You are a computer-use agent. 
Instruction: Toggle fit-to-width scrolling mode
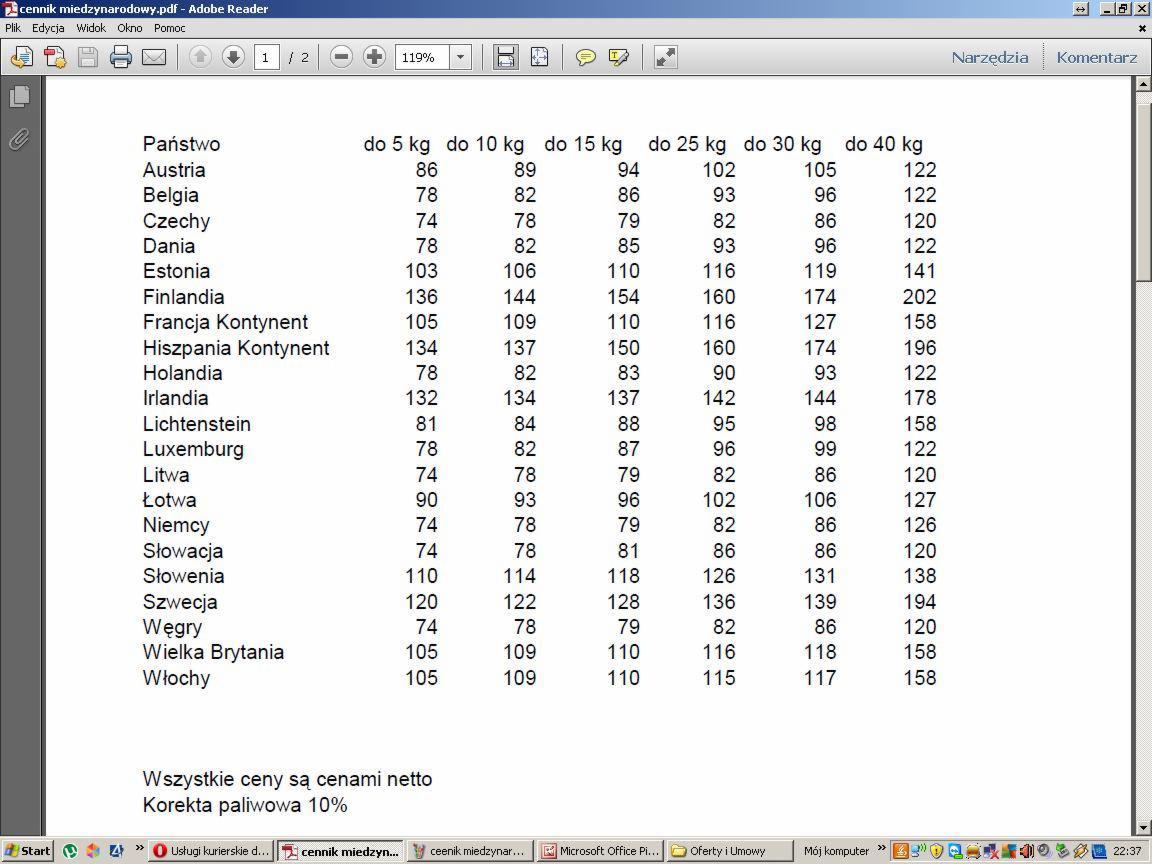506,57
